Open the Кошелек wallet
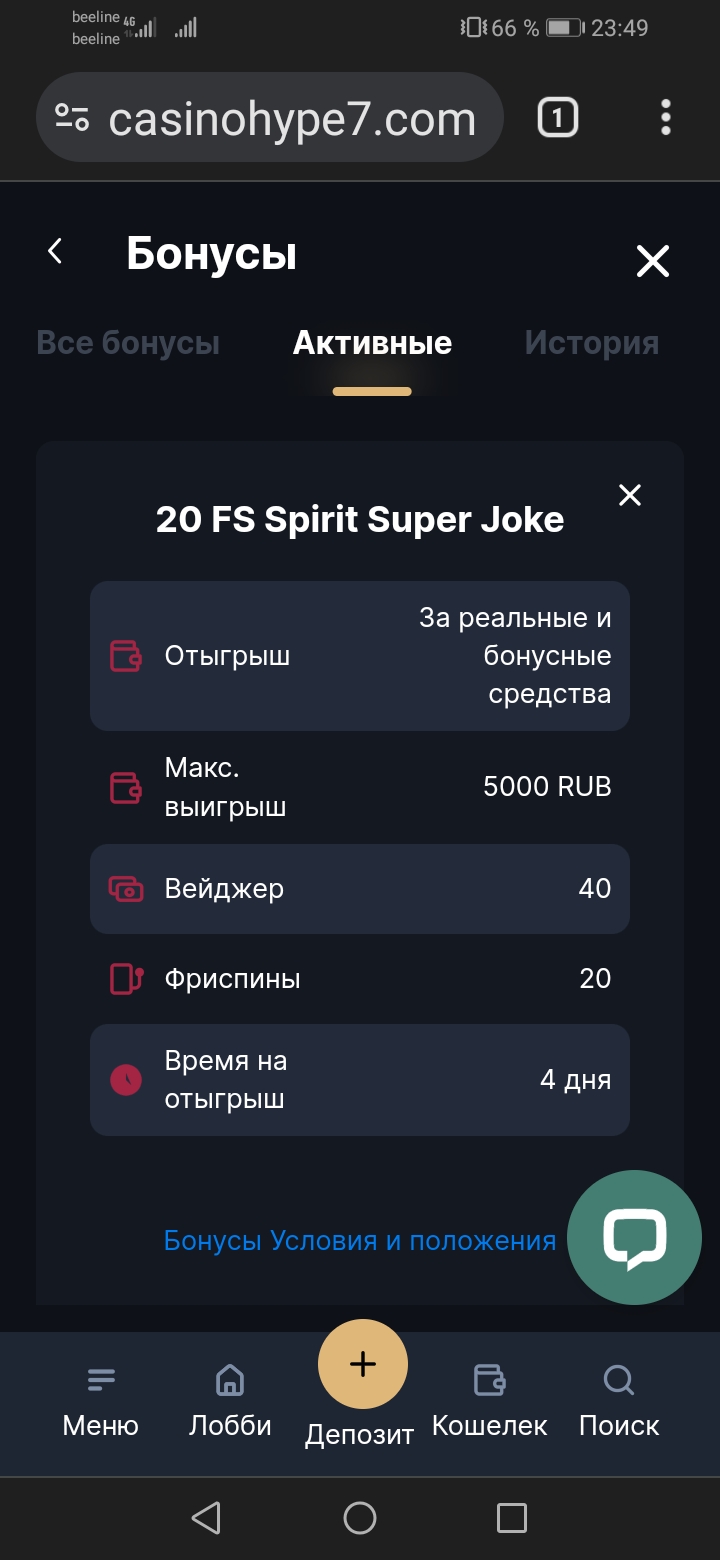Screen dimensions: 720x1560 click(489, 1402)
